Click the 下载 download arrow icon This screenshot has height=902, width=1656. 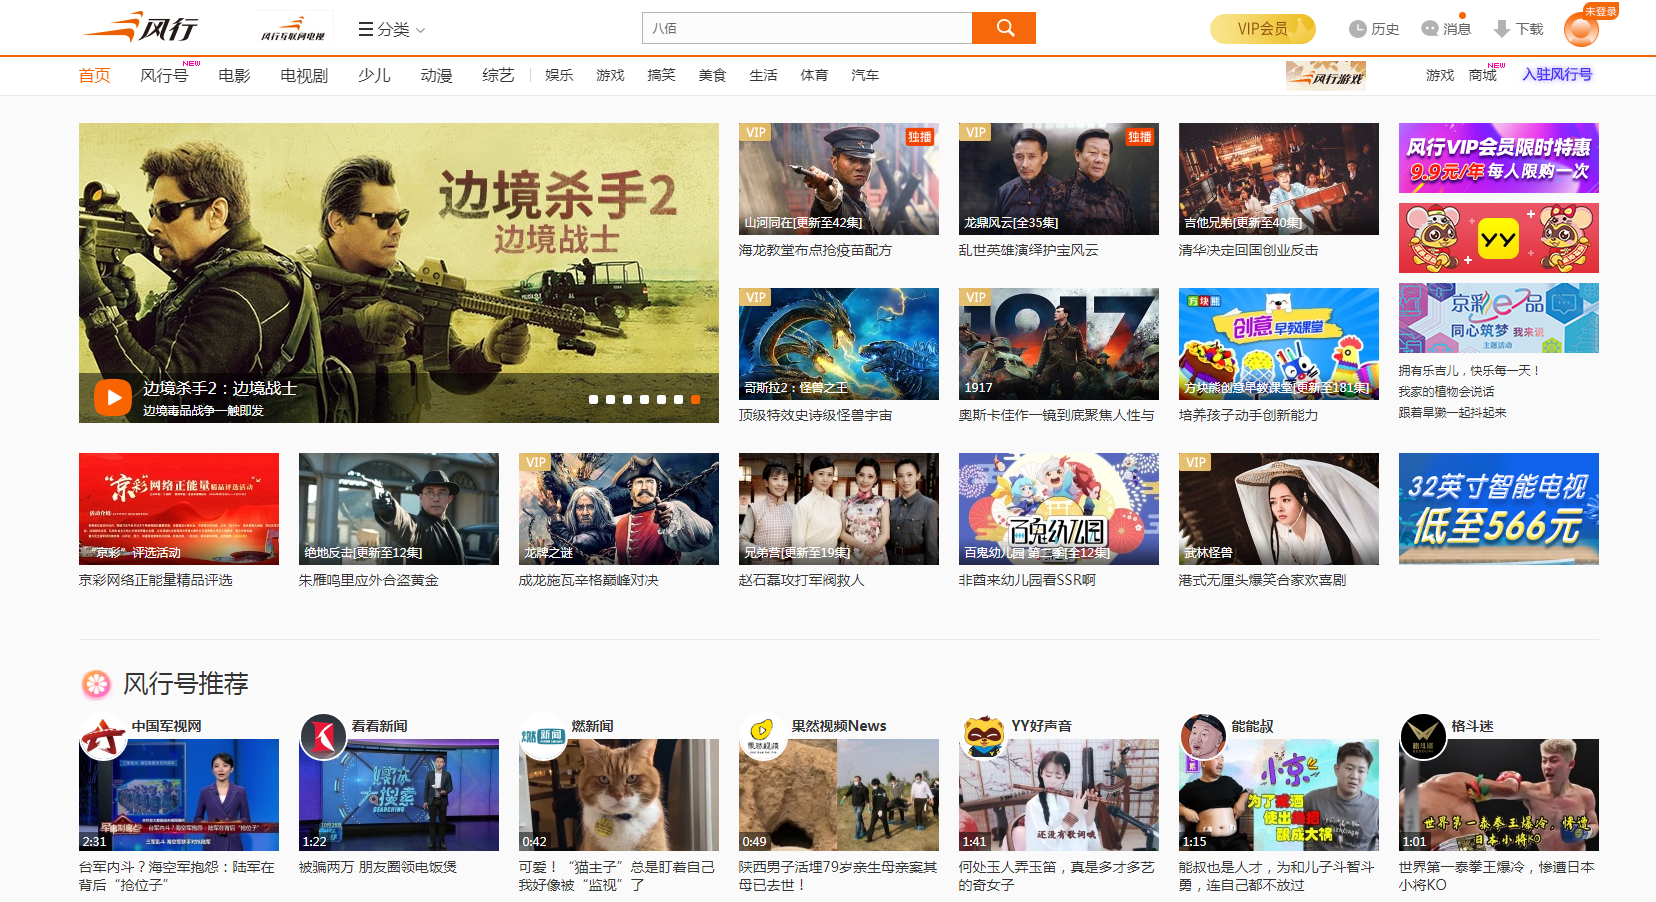click(1501, 29)
